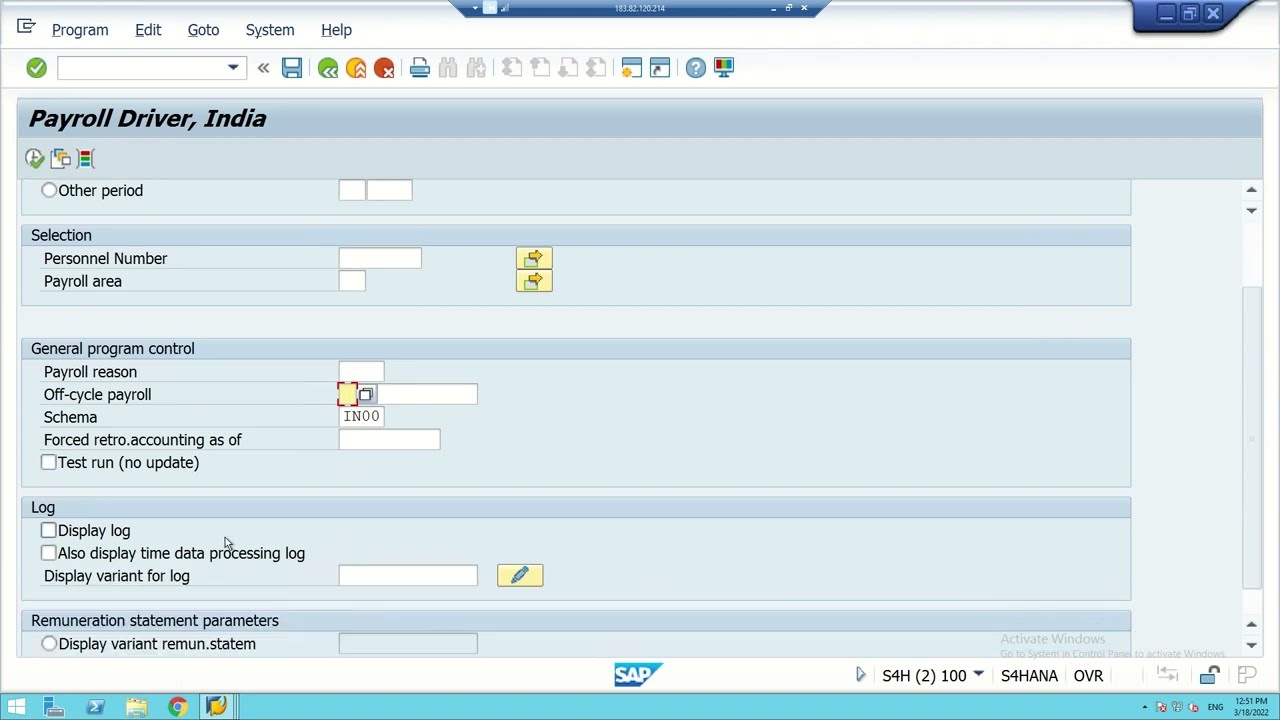Save using the floppy disk icon

(292, 67)
